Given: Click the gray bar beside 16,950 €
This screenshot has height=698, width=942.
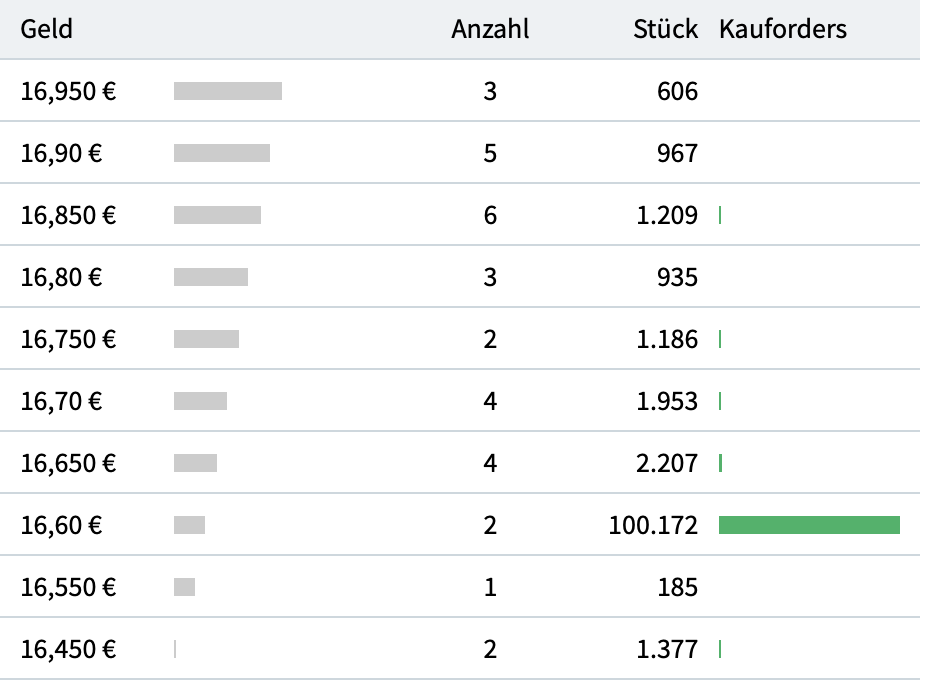Looking at the screenshot, I should (228, 92).
